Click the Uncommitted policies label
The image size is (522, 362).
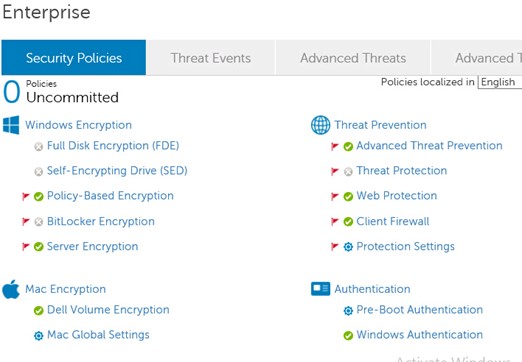point(72,97)
